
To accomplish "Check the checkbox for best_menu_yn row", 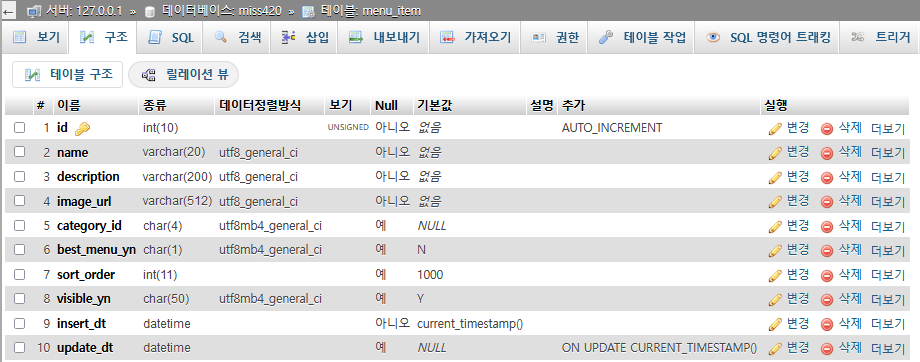I will 19,249.
